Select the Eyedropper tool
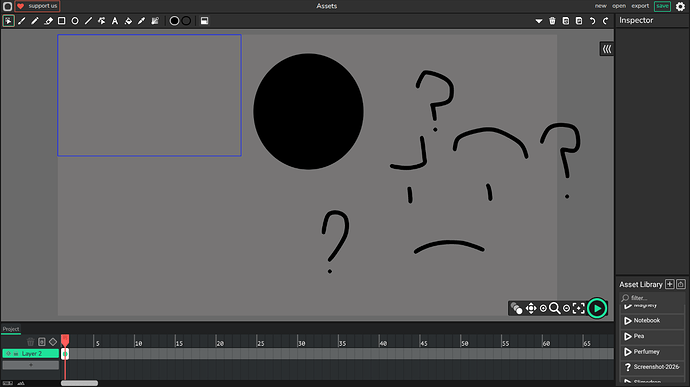 click(x=141, y=21)
